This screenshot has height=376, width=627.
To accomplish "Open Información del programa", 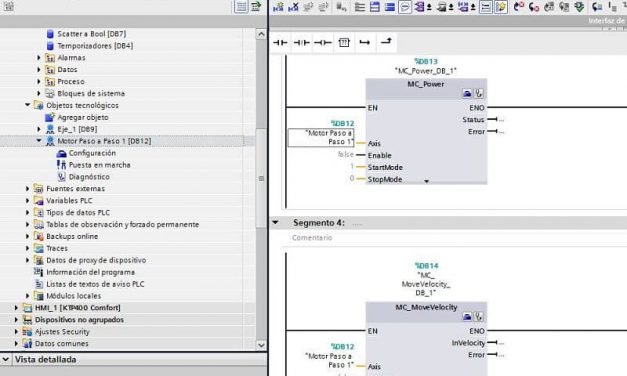I will pyautogui.click(x=90, y=272).
